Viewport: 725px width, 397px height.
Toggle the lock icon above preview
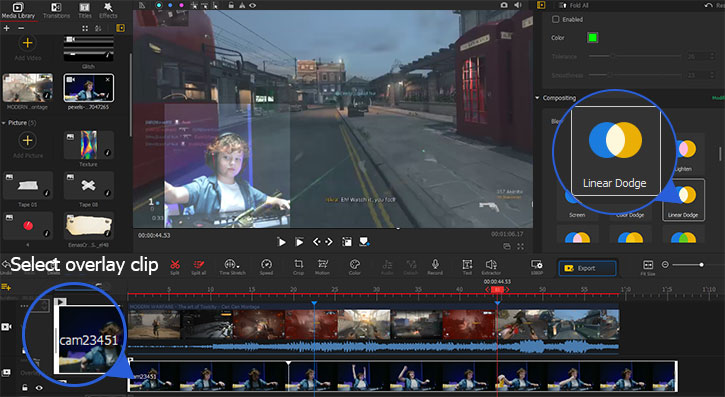tap(231, 5)
